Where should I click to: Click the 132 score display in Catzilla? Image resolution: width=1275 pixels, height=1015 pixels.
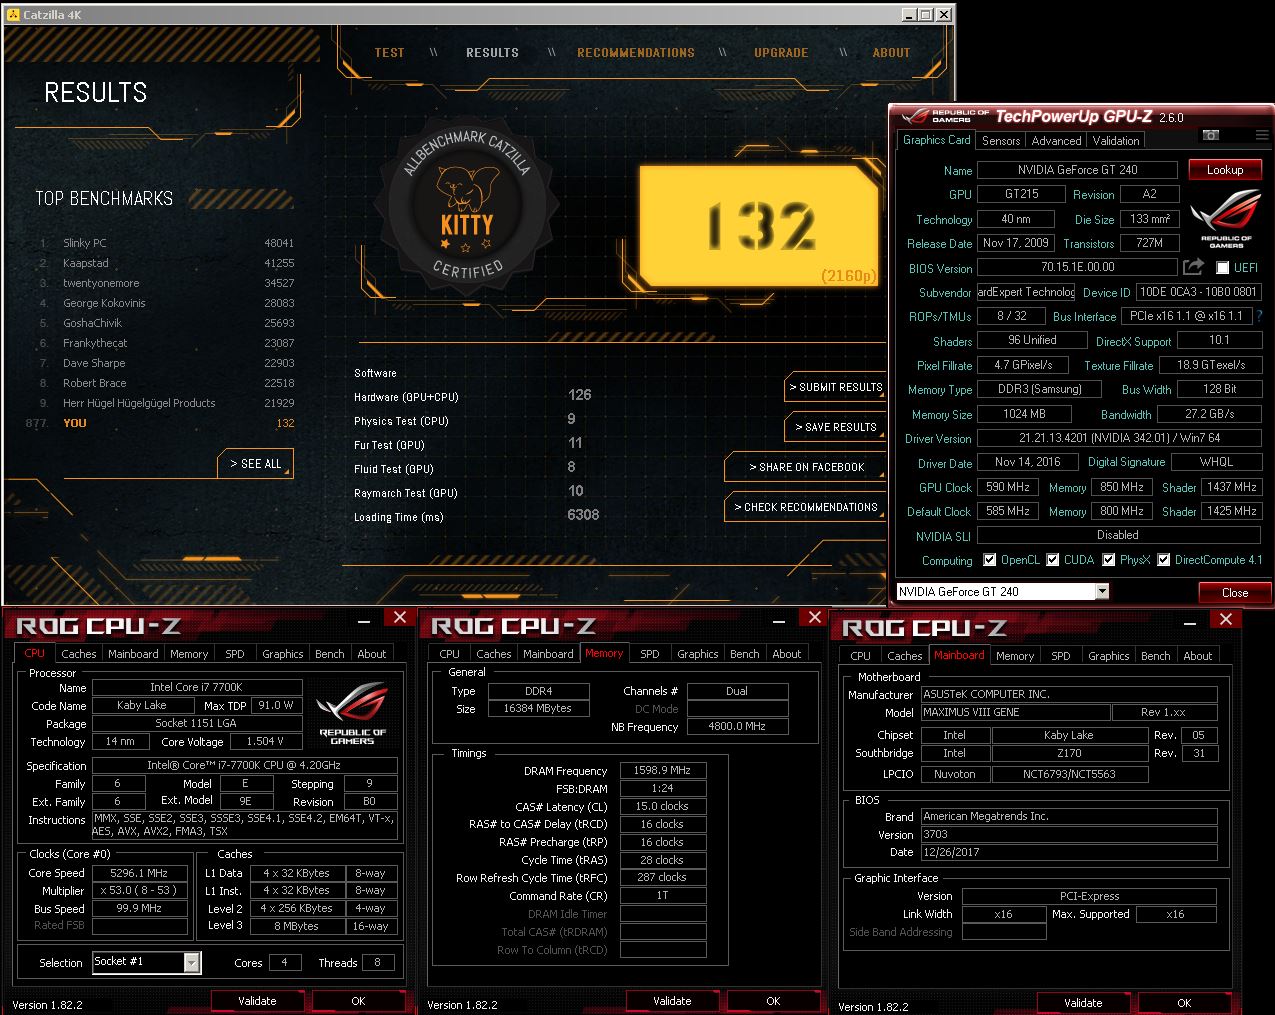tap(758, 226)
